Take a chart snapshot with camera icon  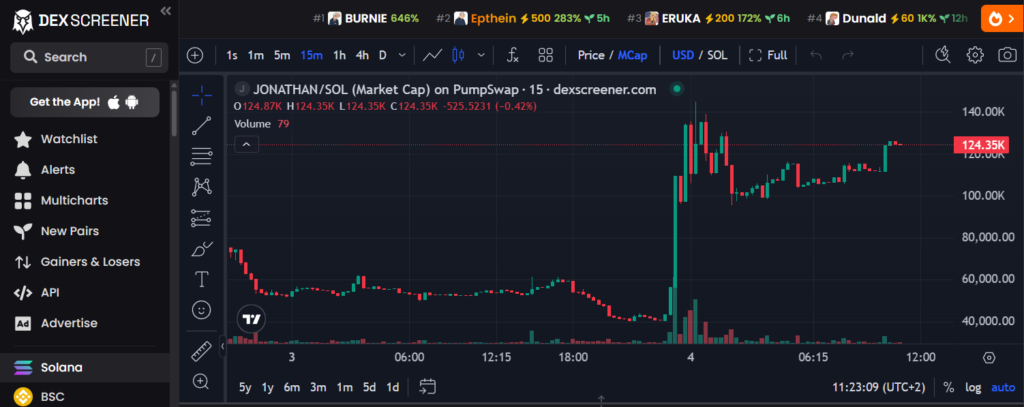tap(1006, 55)
